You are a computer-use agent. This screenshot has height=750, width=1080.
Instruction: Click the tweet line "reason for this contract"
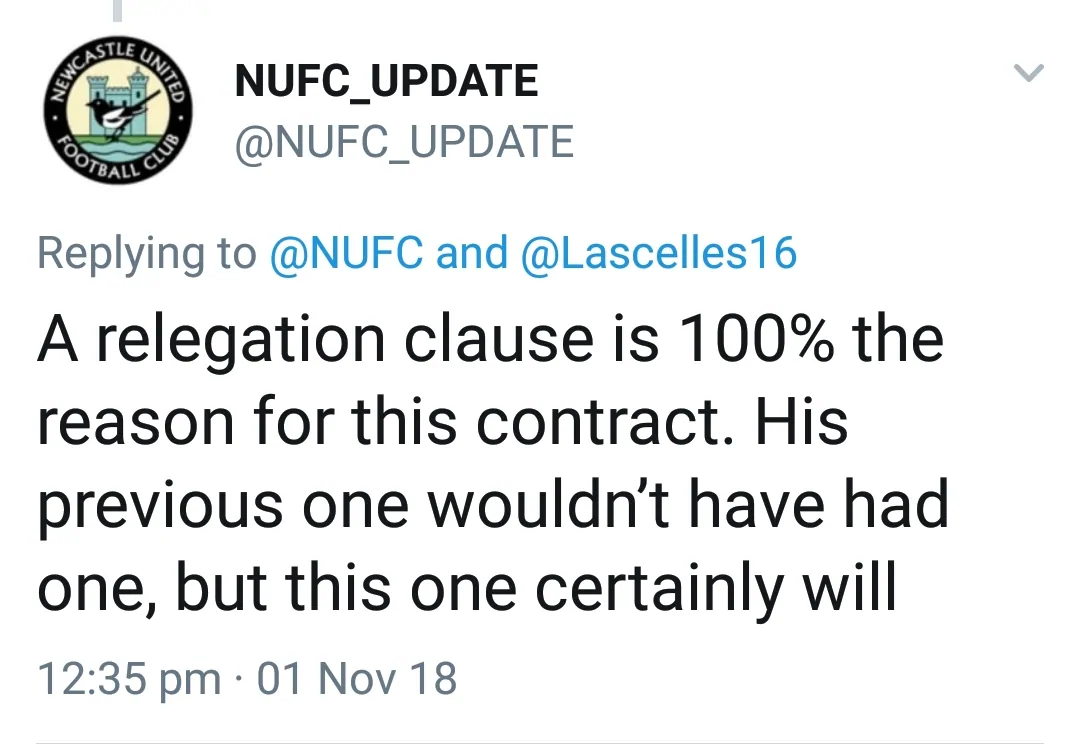(443, 421)
